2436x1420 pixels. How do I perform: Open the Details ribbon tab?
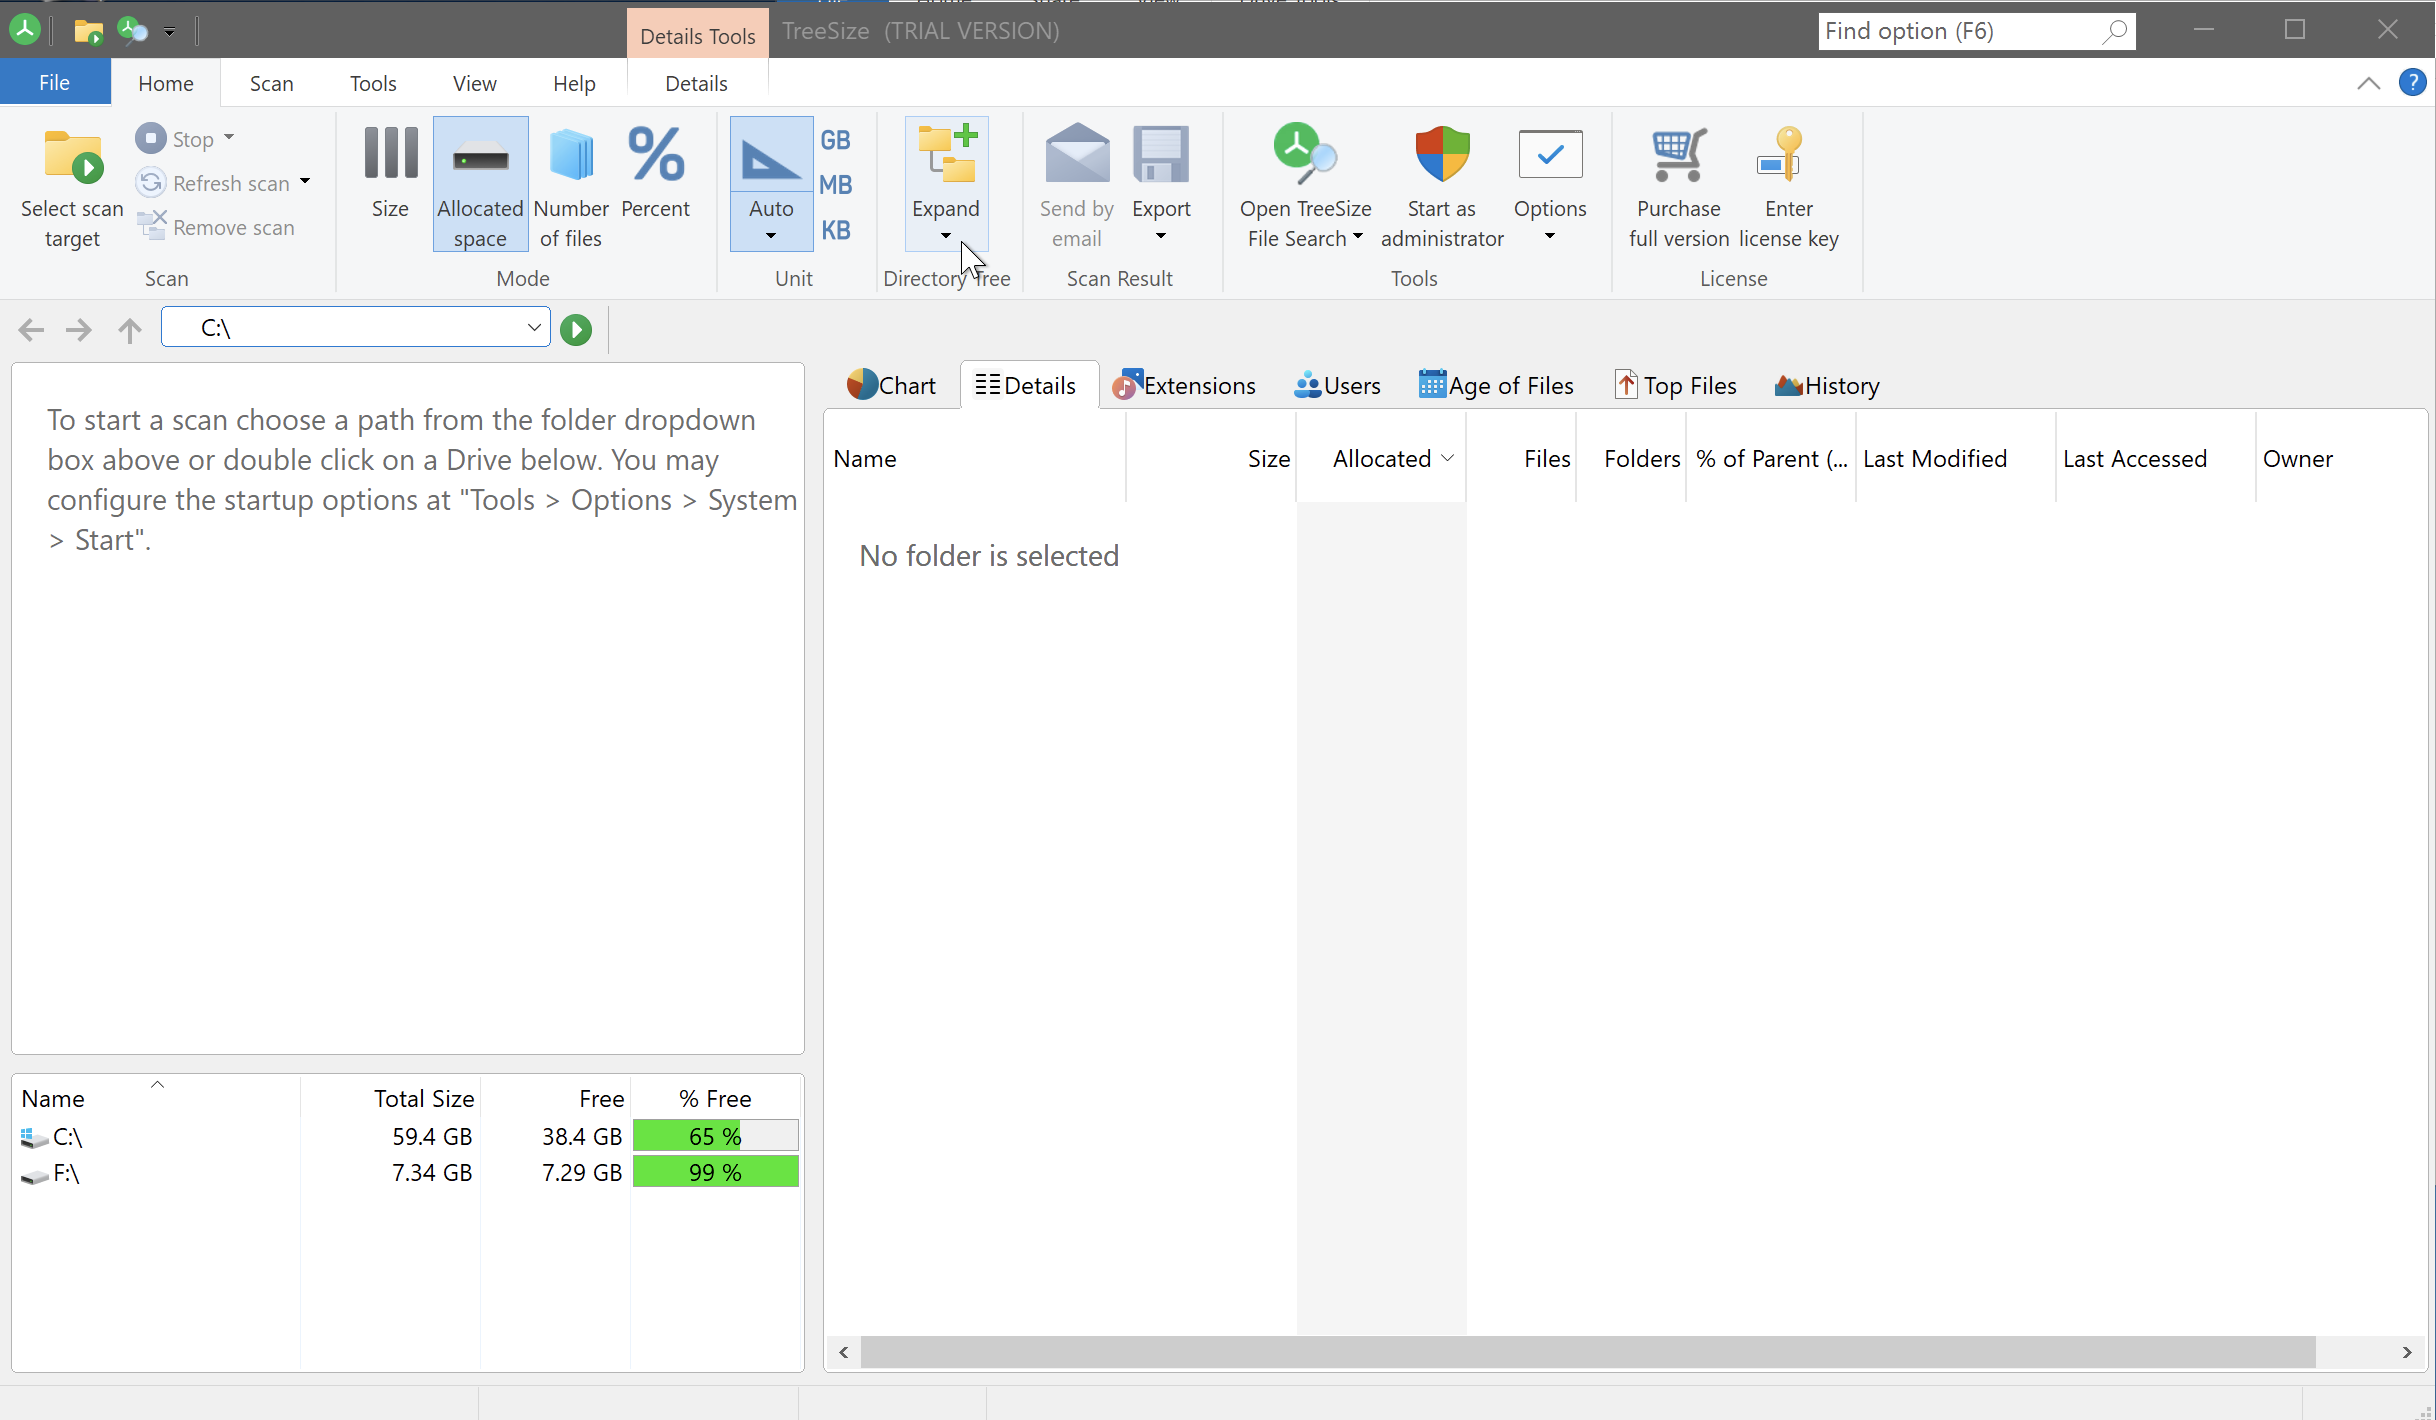pos(696,83)
